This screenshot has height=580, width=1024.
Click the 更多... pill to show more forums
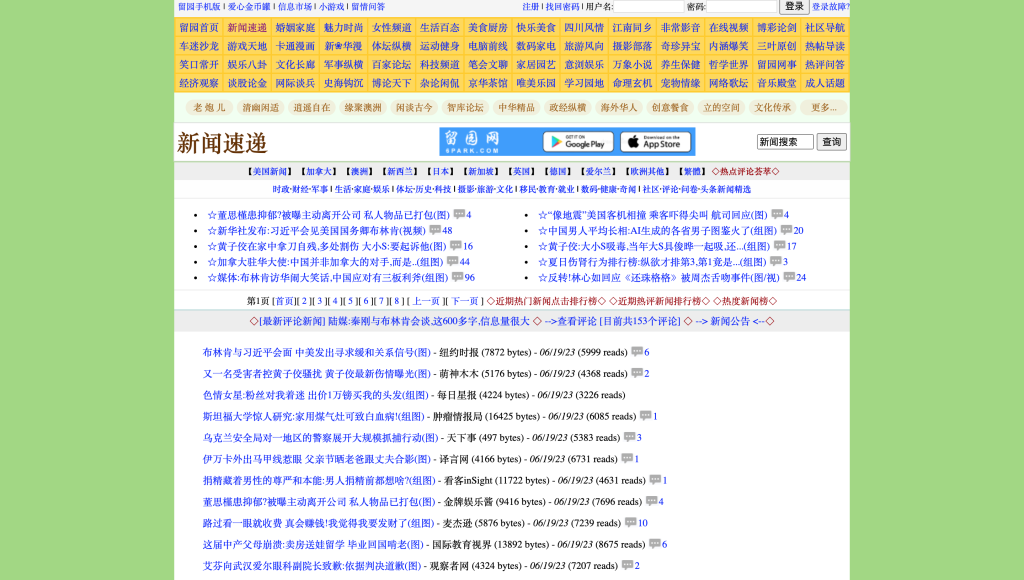pos(824,108)
